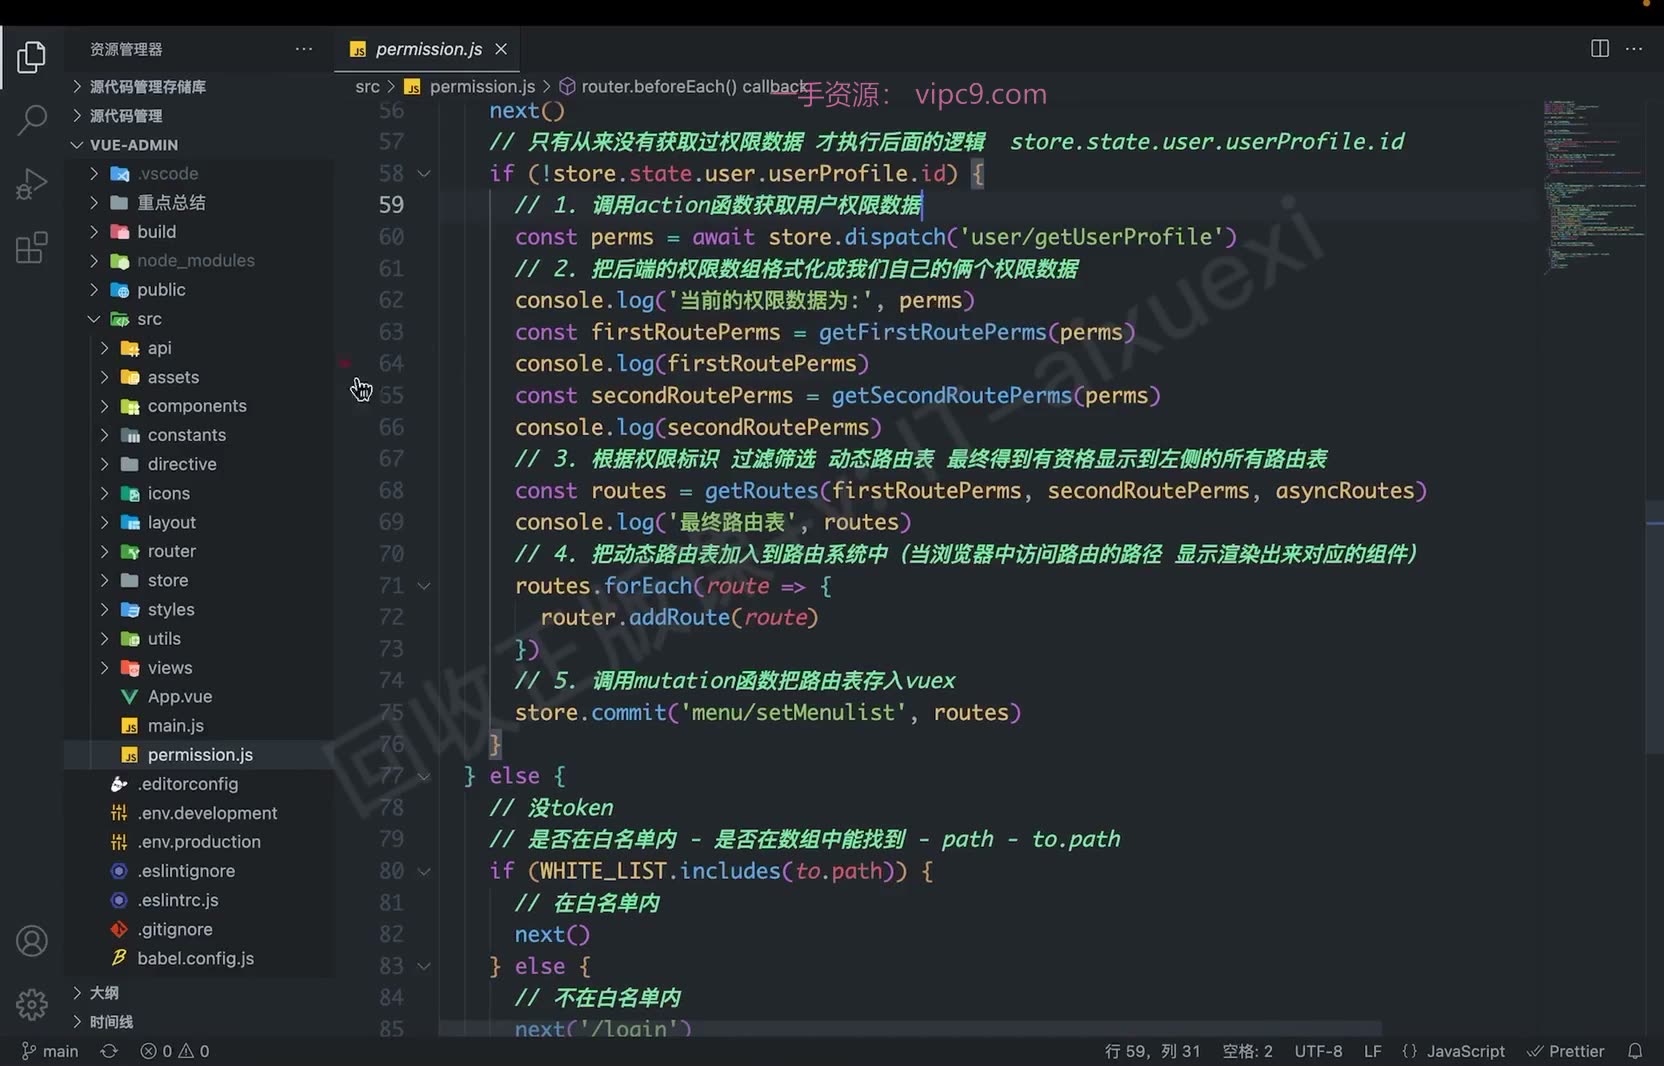Open the Extensions view

point(31,247)
